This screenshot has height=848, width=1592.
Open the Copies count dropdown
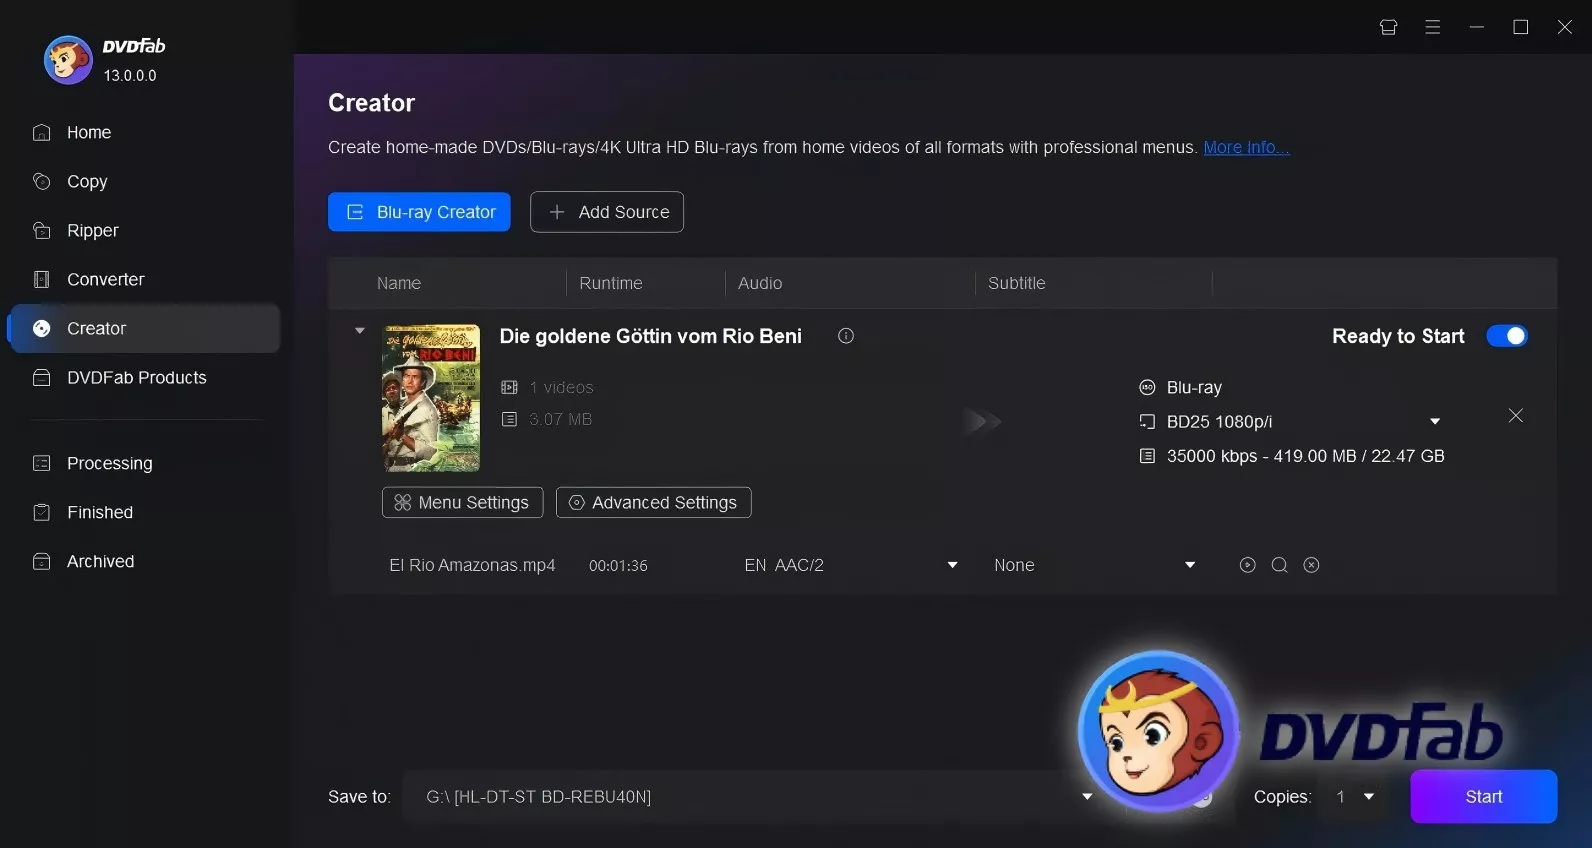(1369, 797)
